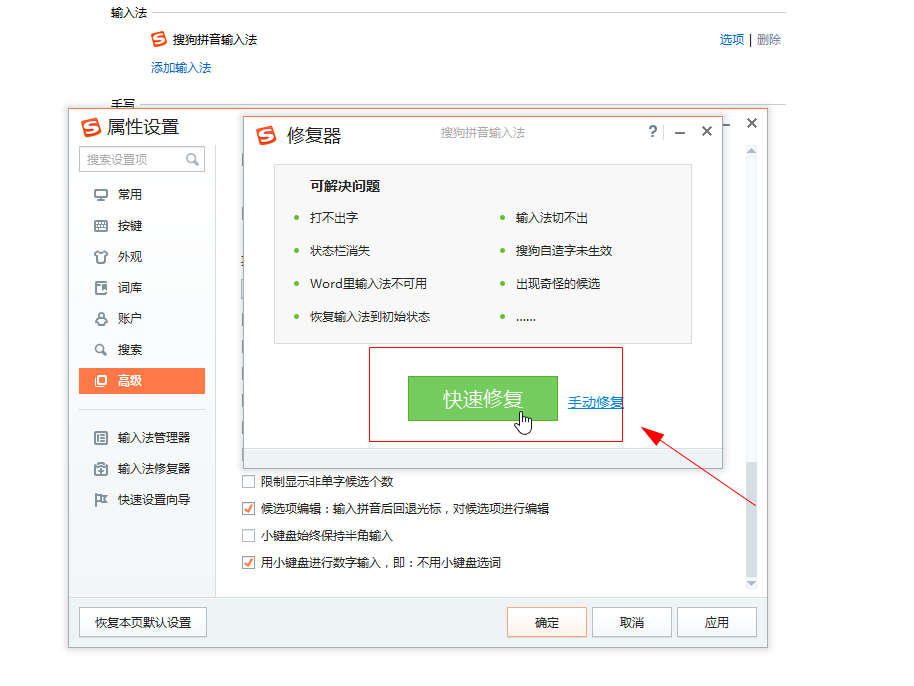The image size is (914, 686).
Task: Switch to the 外观 settings category
Action: 142,256
